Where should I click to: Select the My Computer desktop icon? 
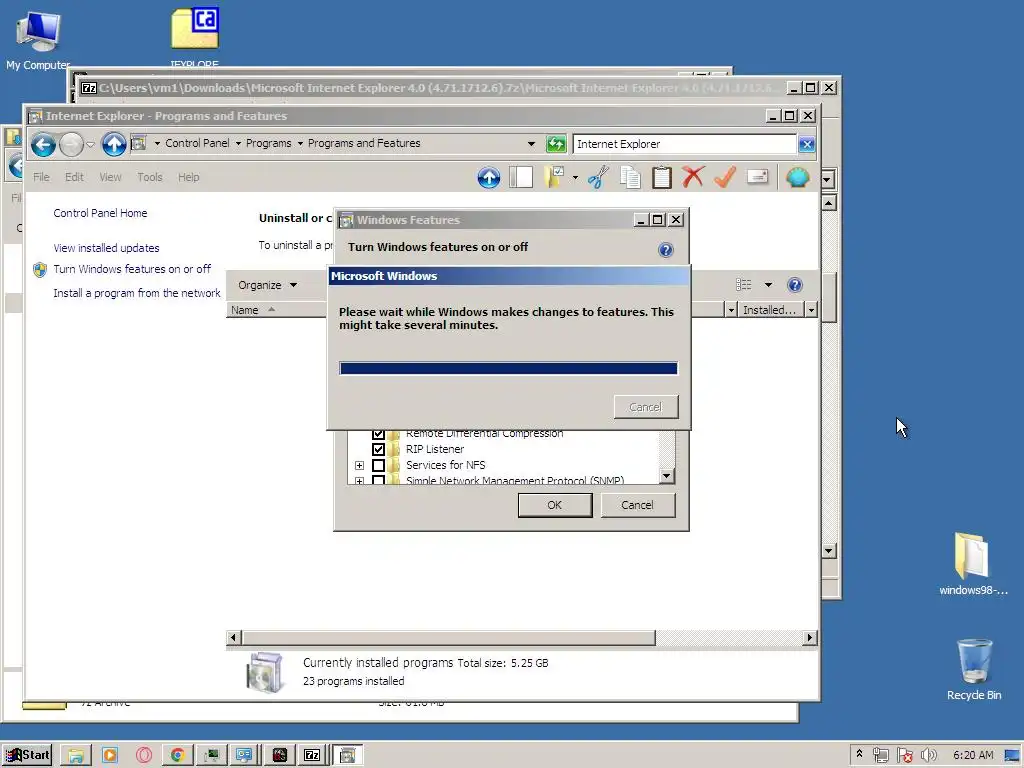(39, 40)
